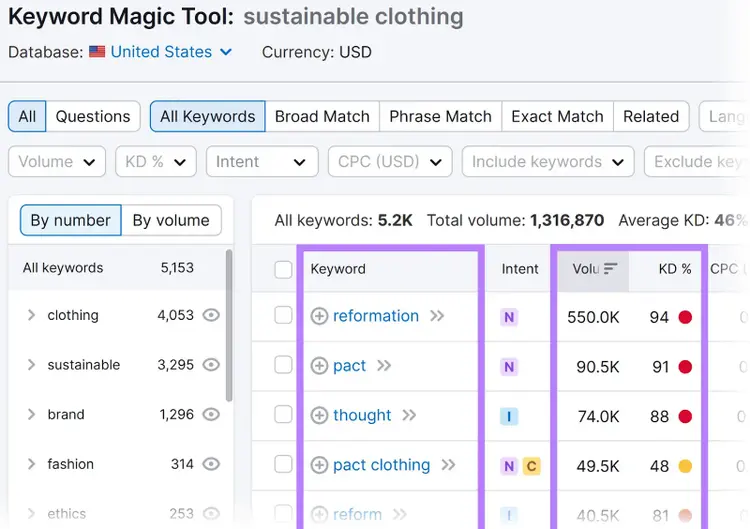Click the red KD indicator for thought
Screen dimensions: 750x529
pos(685,417)
